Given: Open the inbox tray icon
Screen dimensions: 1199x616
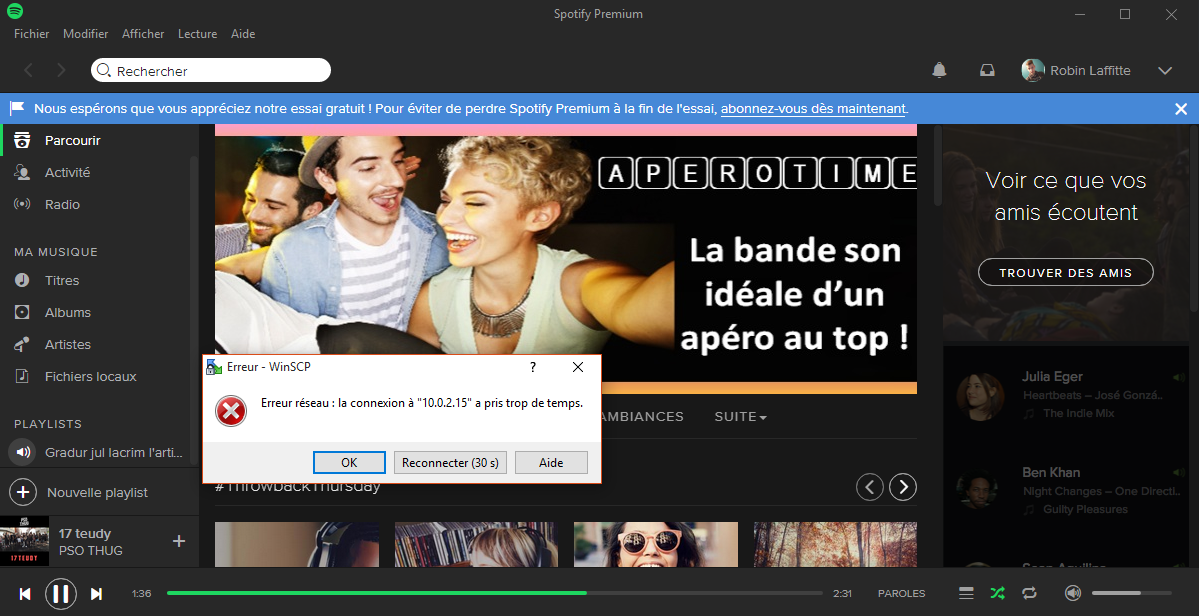Looking at the screenshot, I should [987, 70].
